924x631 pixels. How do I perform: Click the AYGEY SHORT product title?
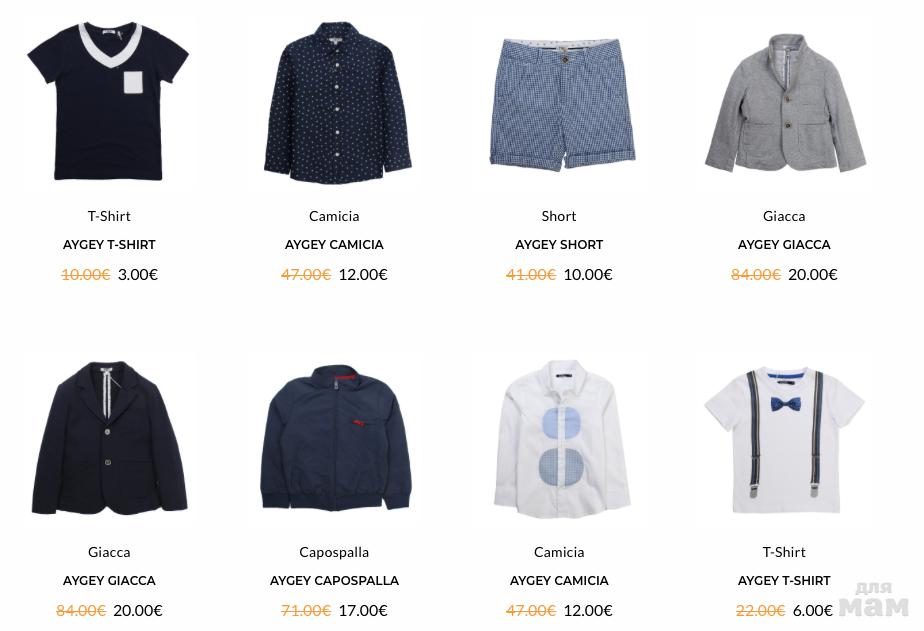pos(559,245)
